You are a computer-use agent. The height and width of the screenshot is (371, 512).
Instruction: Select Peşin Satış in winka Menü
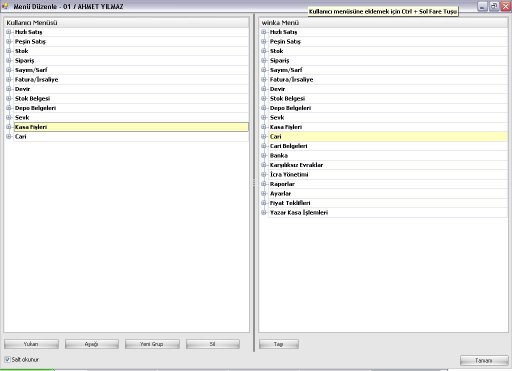(x=285, y=41)
